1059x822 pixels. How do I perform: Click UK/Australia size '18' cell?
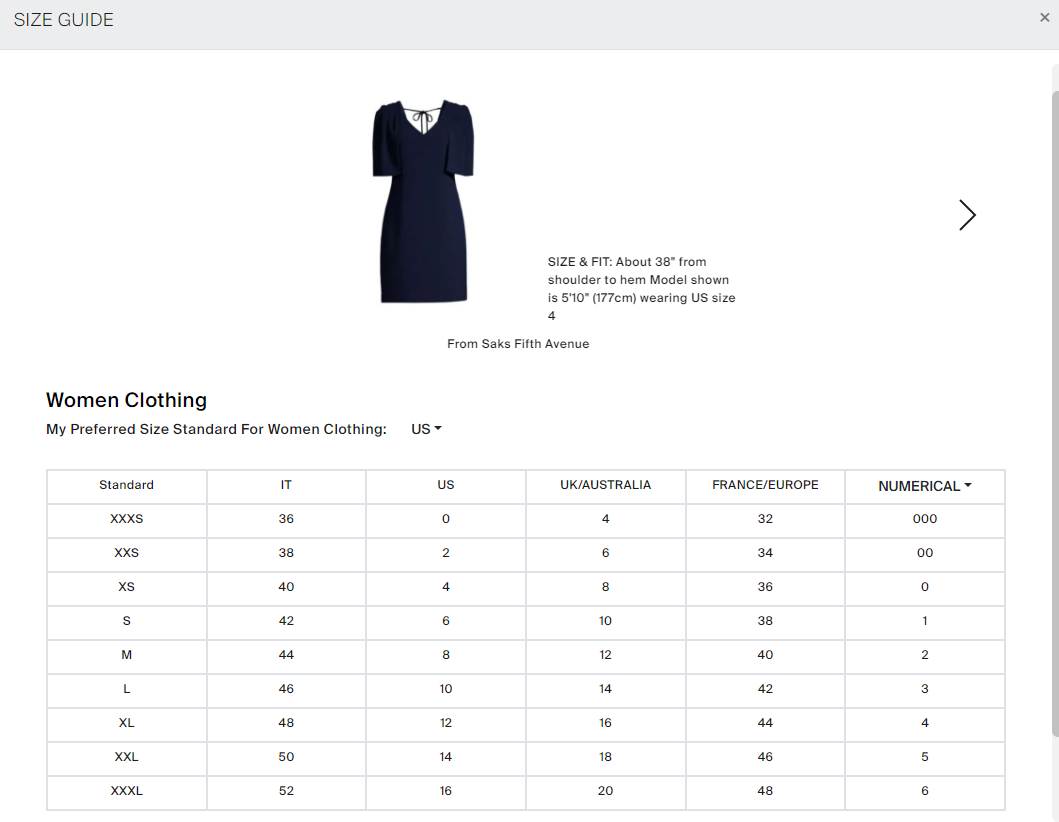pyautogui.click(x=605, y=756)
